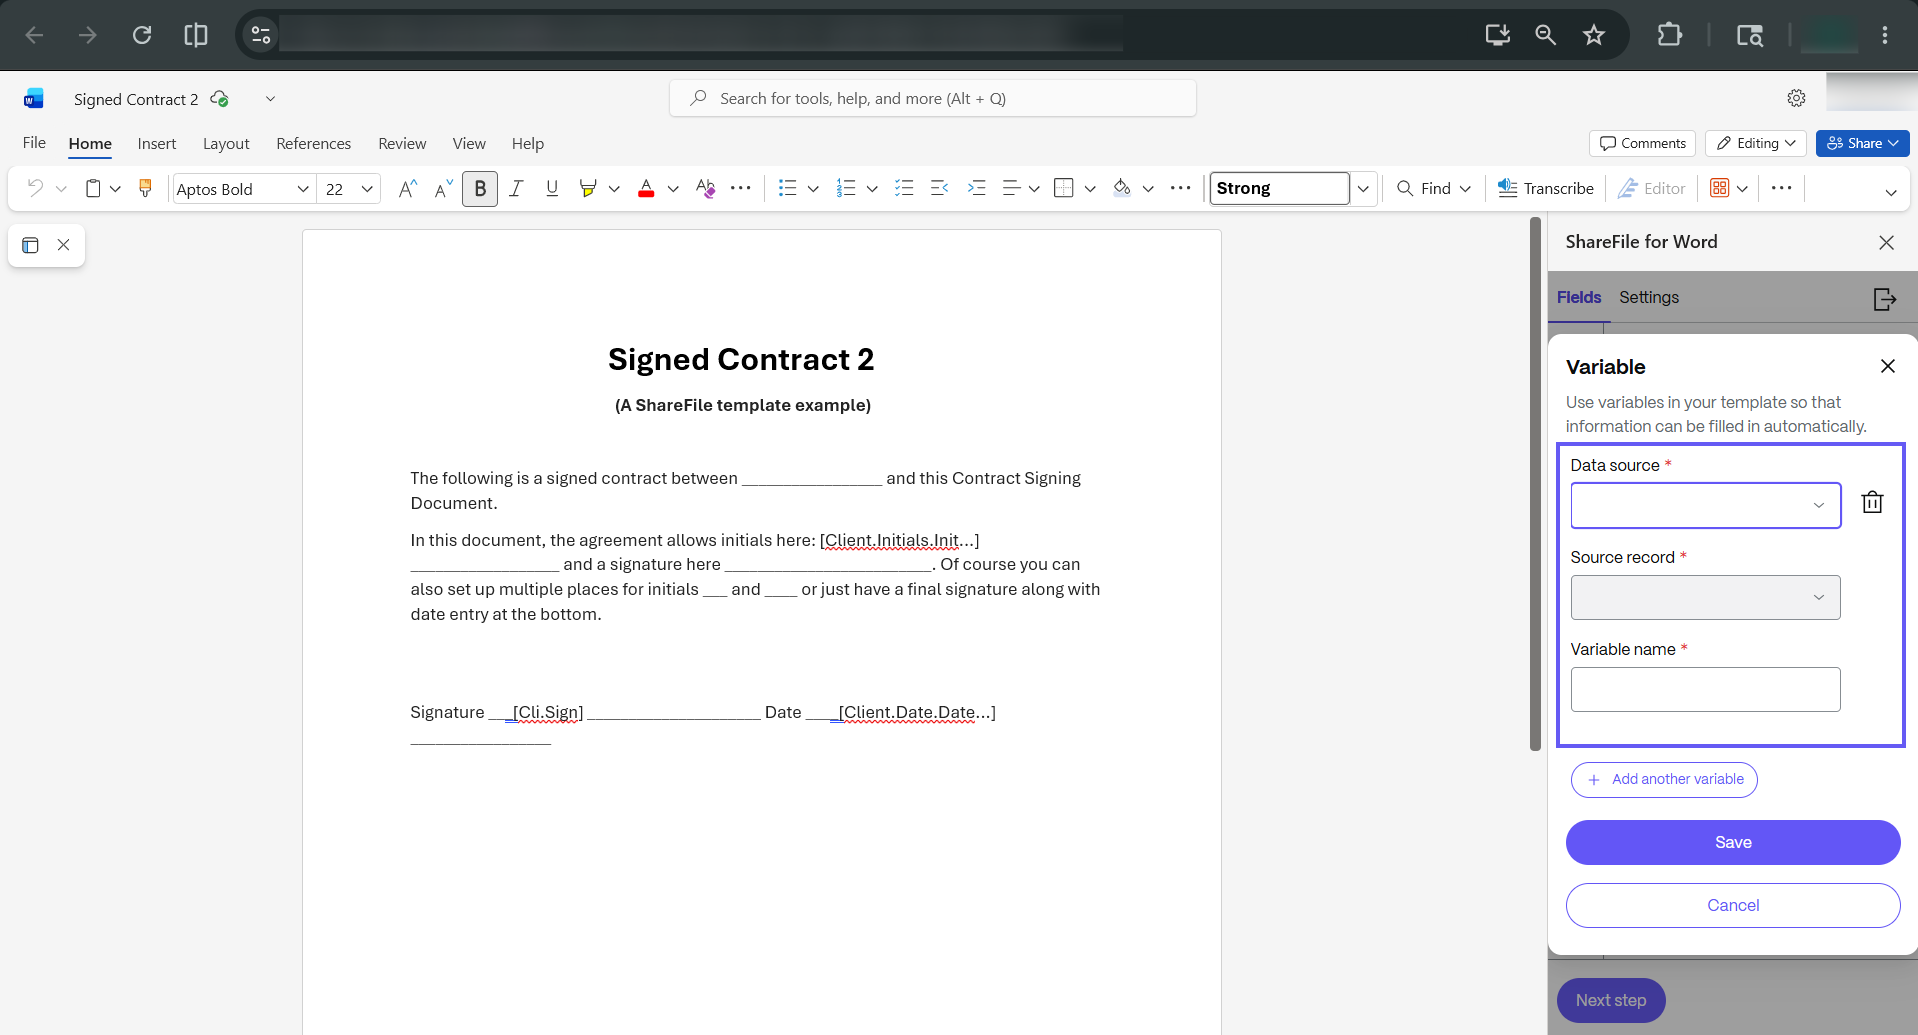
Task: Switch to the Insert tab
Action: click(157, 144)
